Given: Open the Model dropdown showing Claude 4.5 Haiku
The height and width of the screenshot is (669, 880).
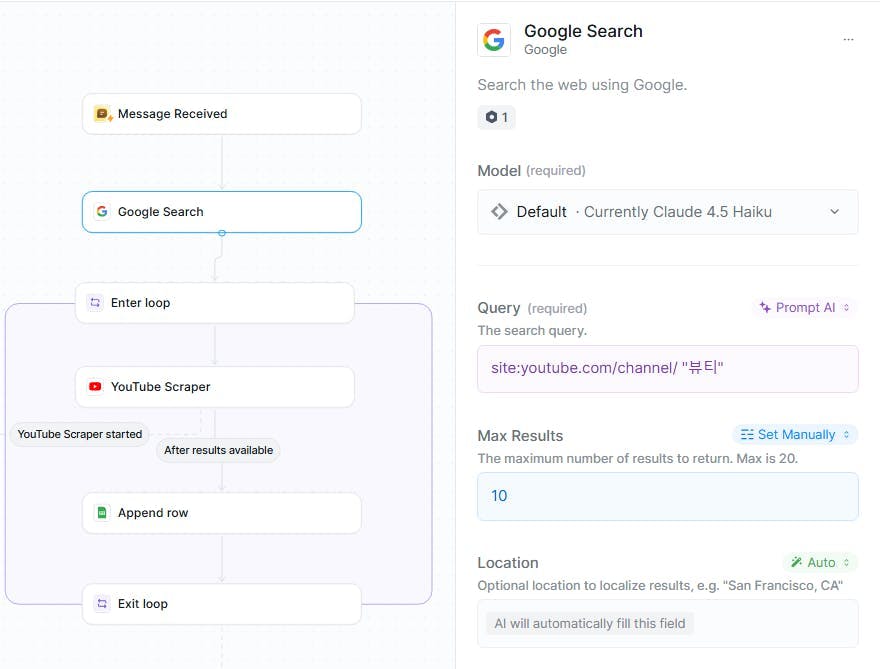Looking at the screenshot, I should (666, 211).
